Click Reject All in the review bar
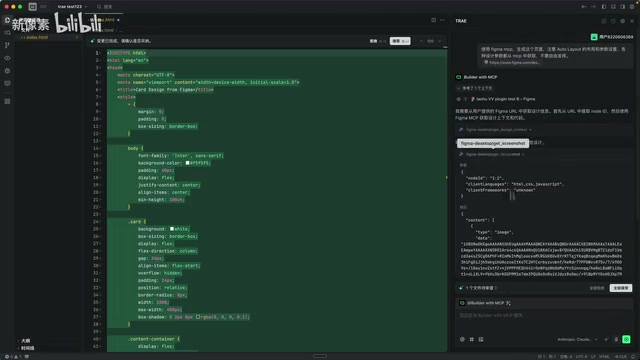This screenshot has height=360, width=640. tap(597, 288)
